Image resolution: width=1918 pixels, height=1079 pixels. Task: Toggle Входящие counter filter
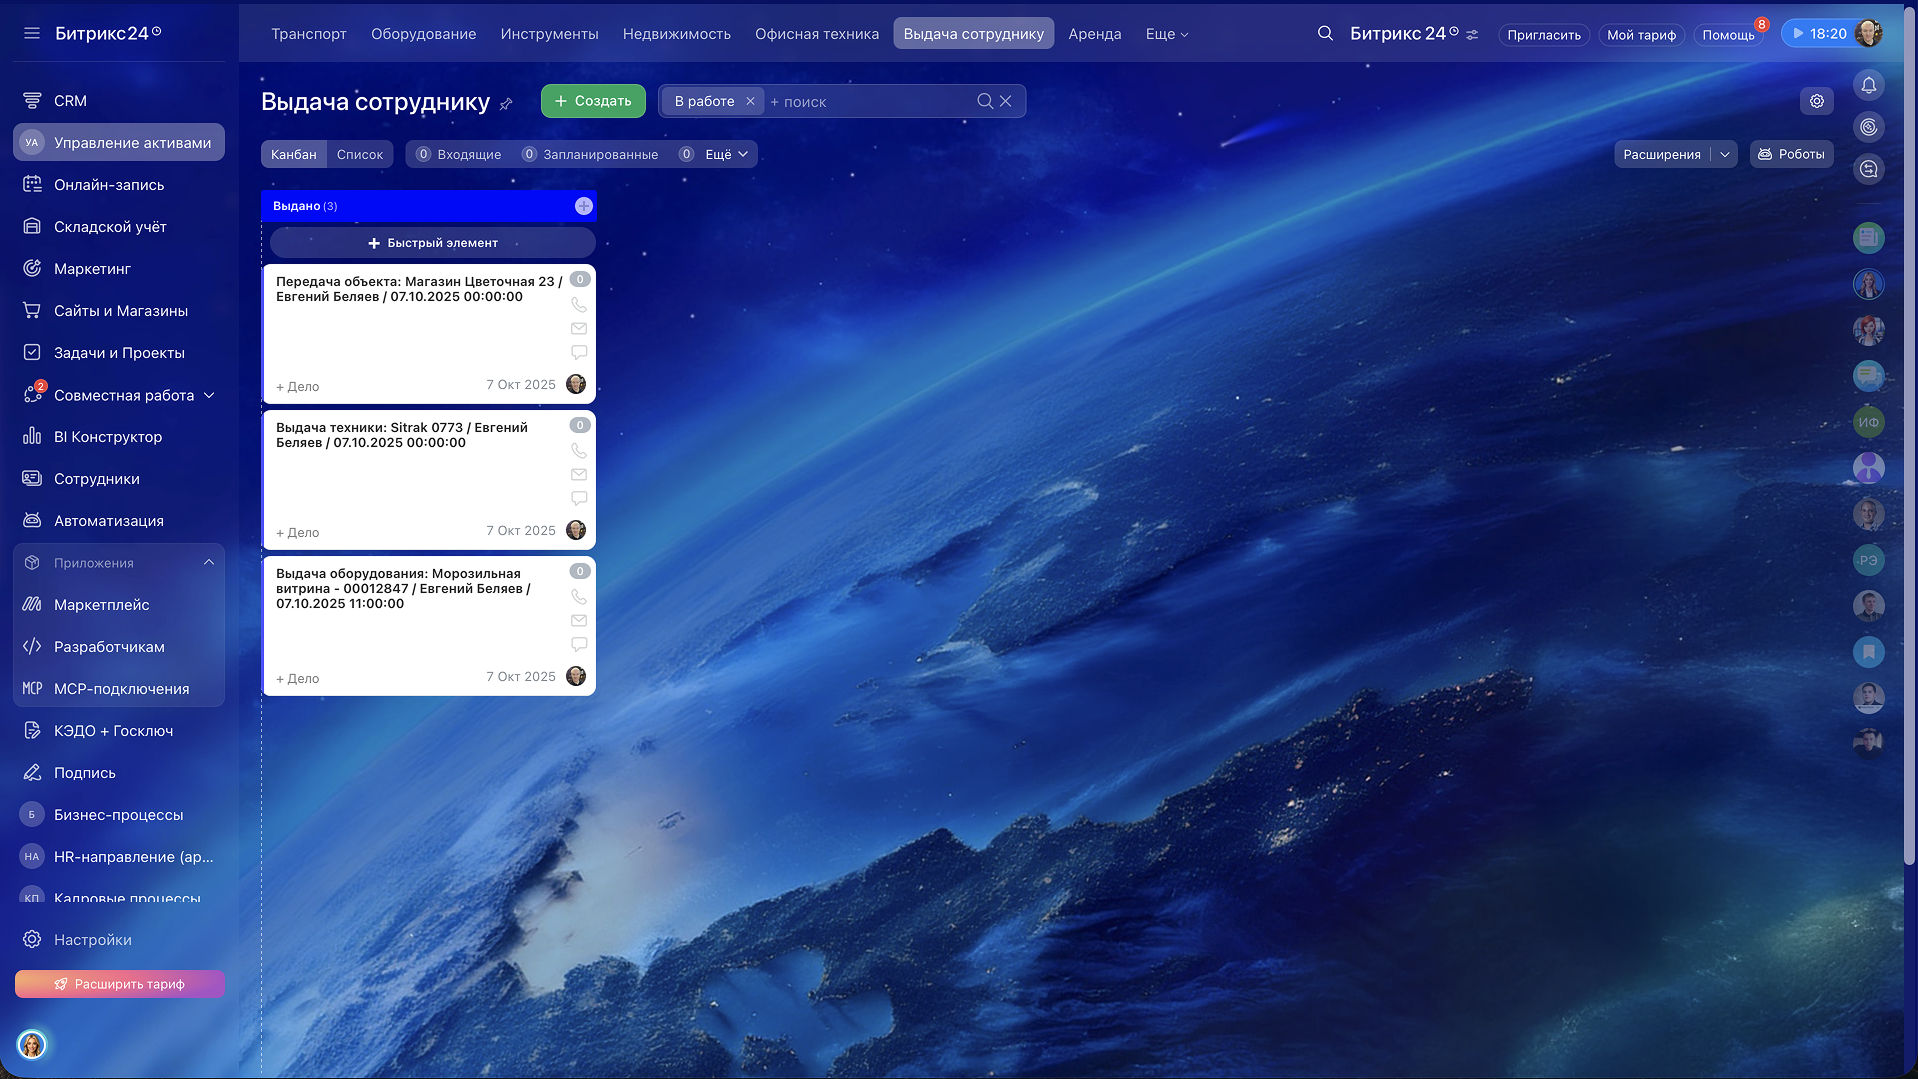459,154
